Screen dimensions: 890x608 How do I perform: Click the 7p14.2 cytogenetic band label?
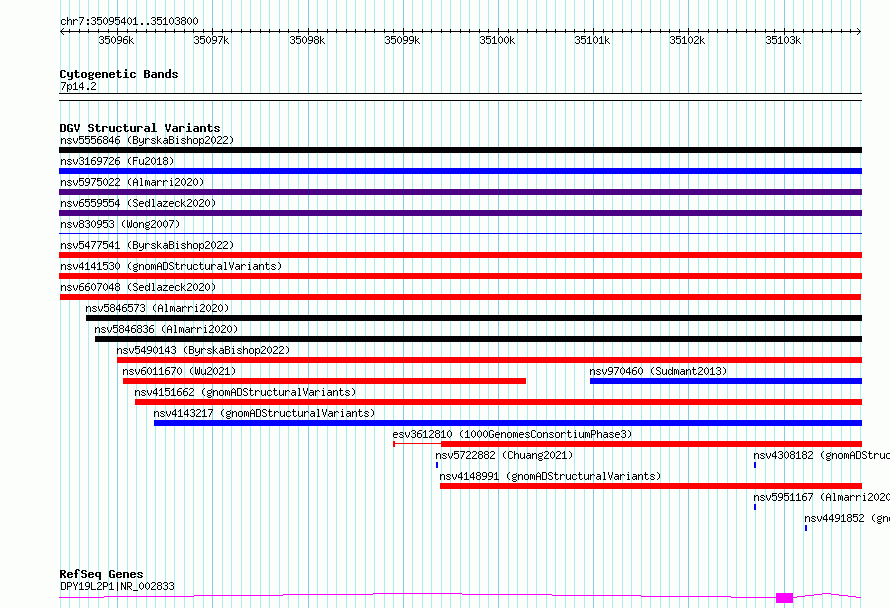pyautogui.click(x=78, y=87)
